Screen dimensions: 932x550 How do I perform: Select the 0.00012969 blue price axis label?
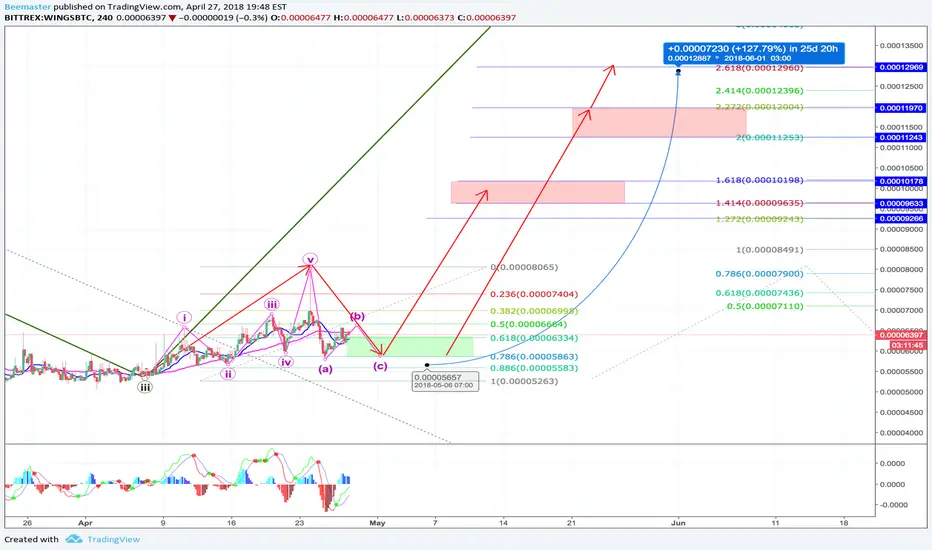(900, 67)
